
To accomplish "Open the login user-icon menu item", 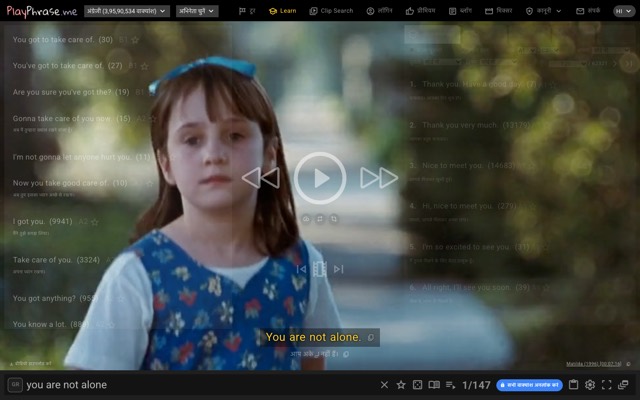I will click(379, 11).
